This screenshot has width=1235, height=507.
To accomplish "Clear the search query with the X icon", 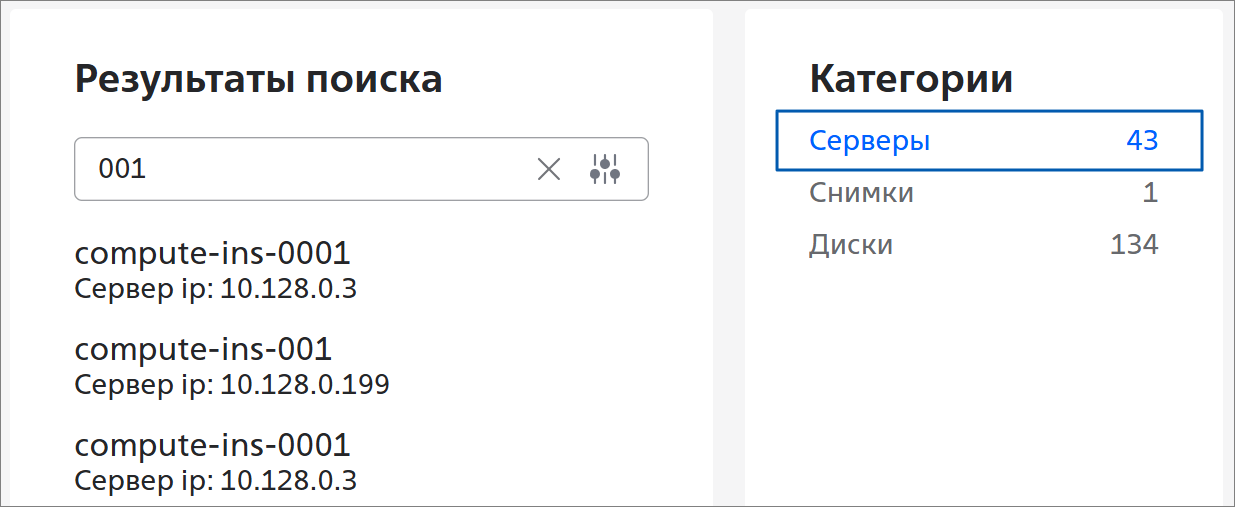I will click(549, 169).
